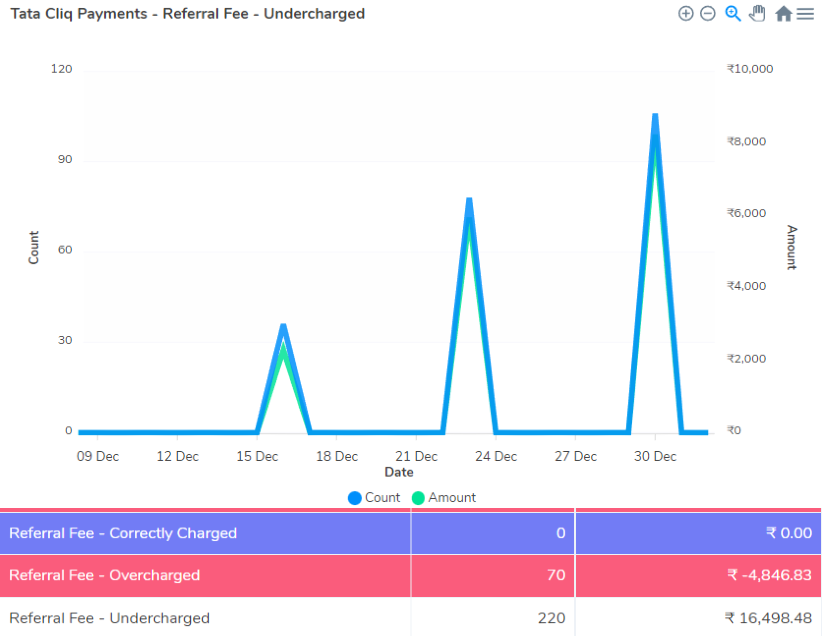This screenshot has width=822, height=639.
Task: Click the 30 Dec x-axis label
Action: pos(655,457)
